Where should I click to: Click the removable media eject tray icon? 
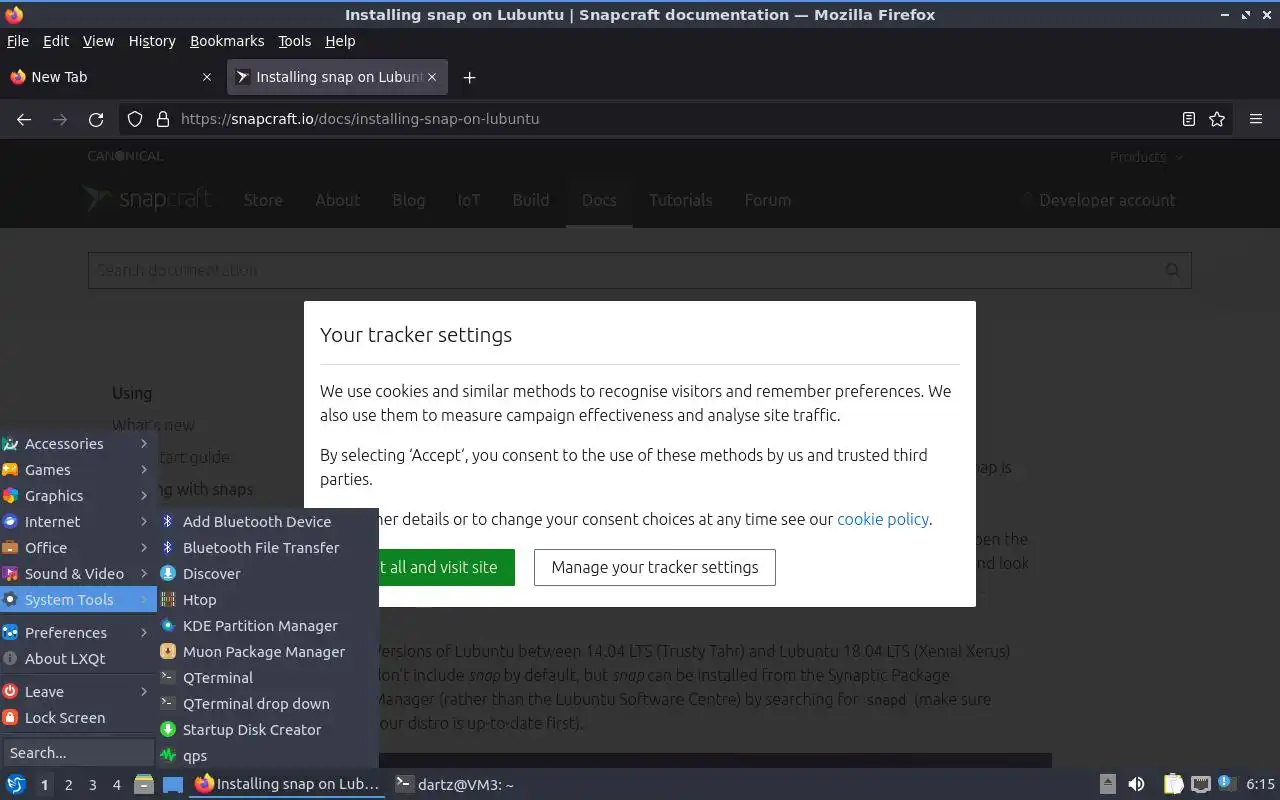pos(1108,784)
